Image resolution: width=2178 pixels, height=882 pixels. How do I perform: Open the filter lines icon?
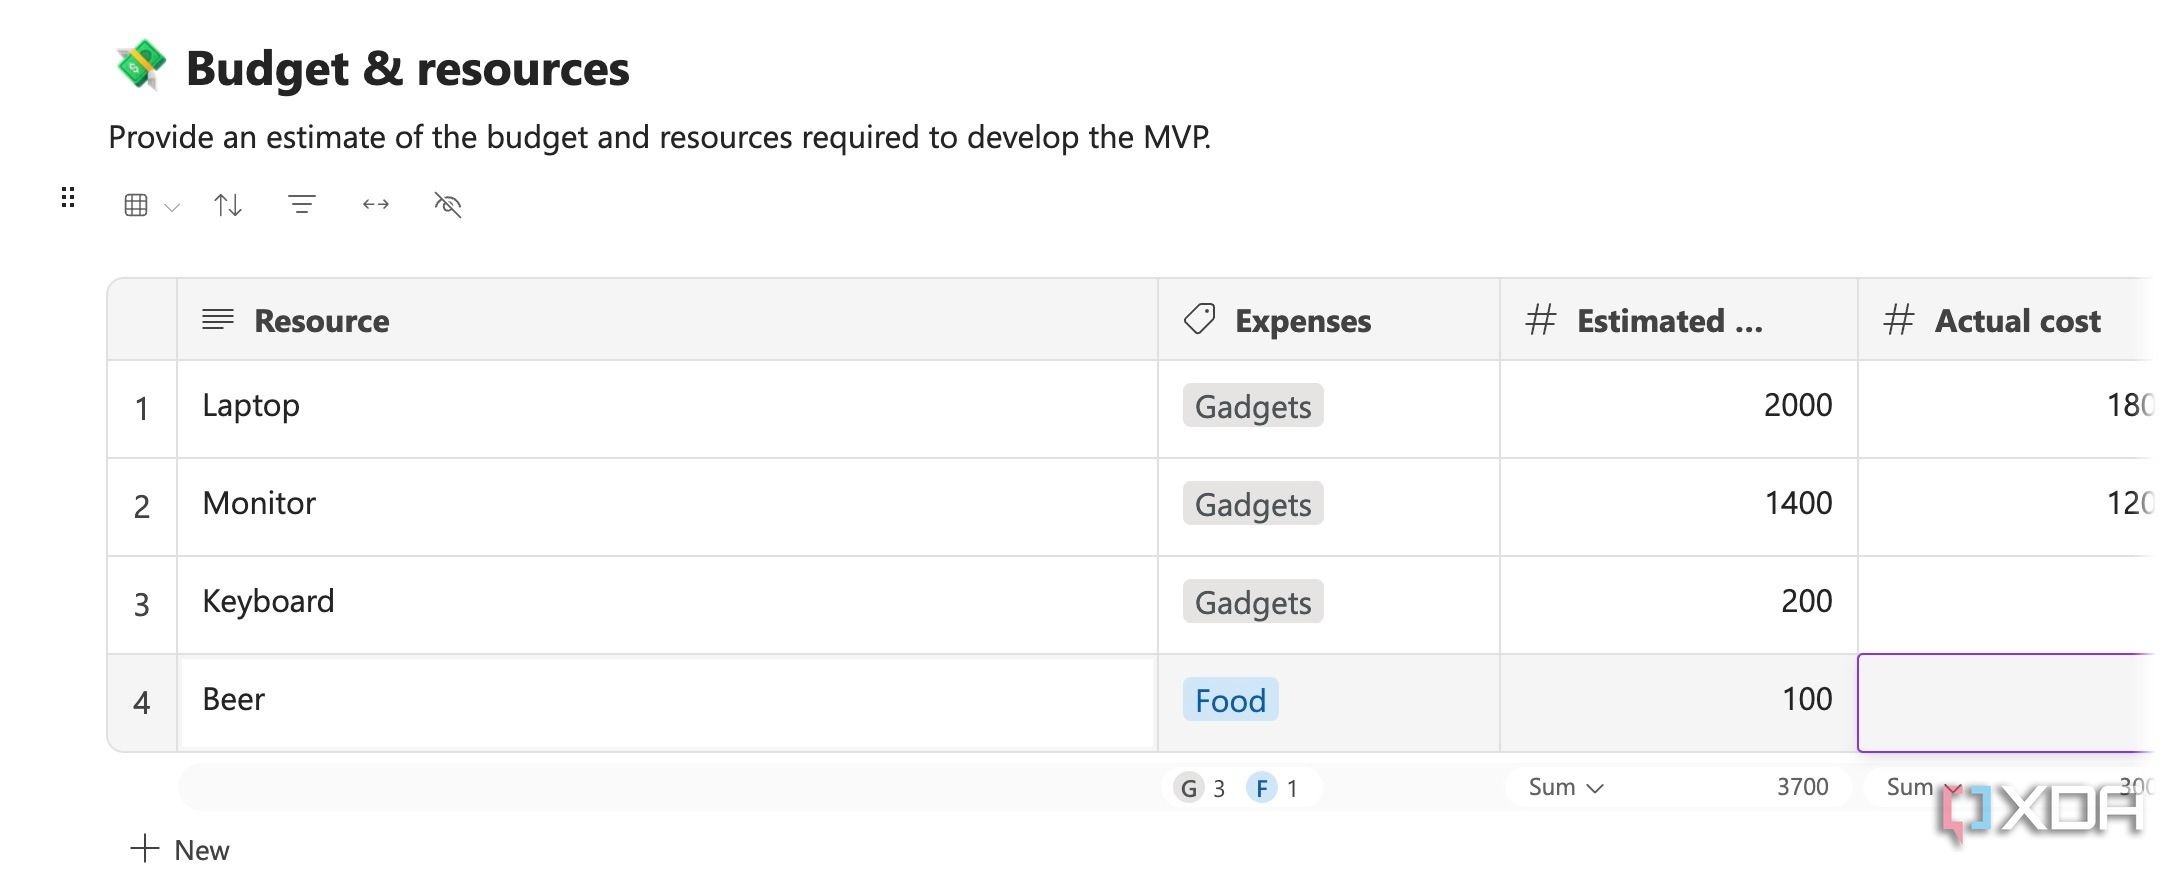(x=301, y=205)
